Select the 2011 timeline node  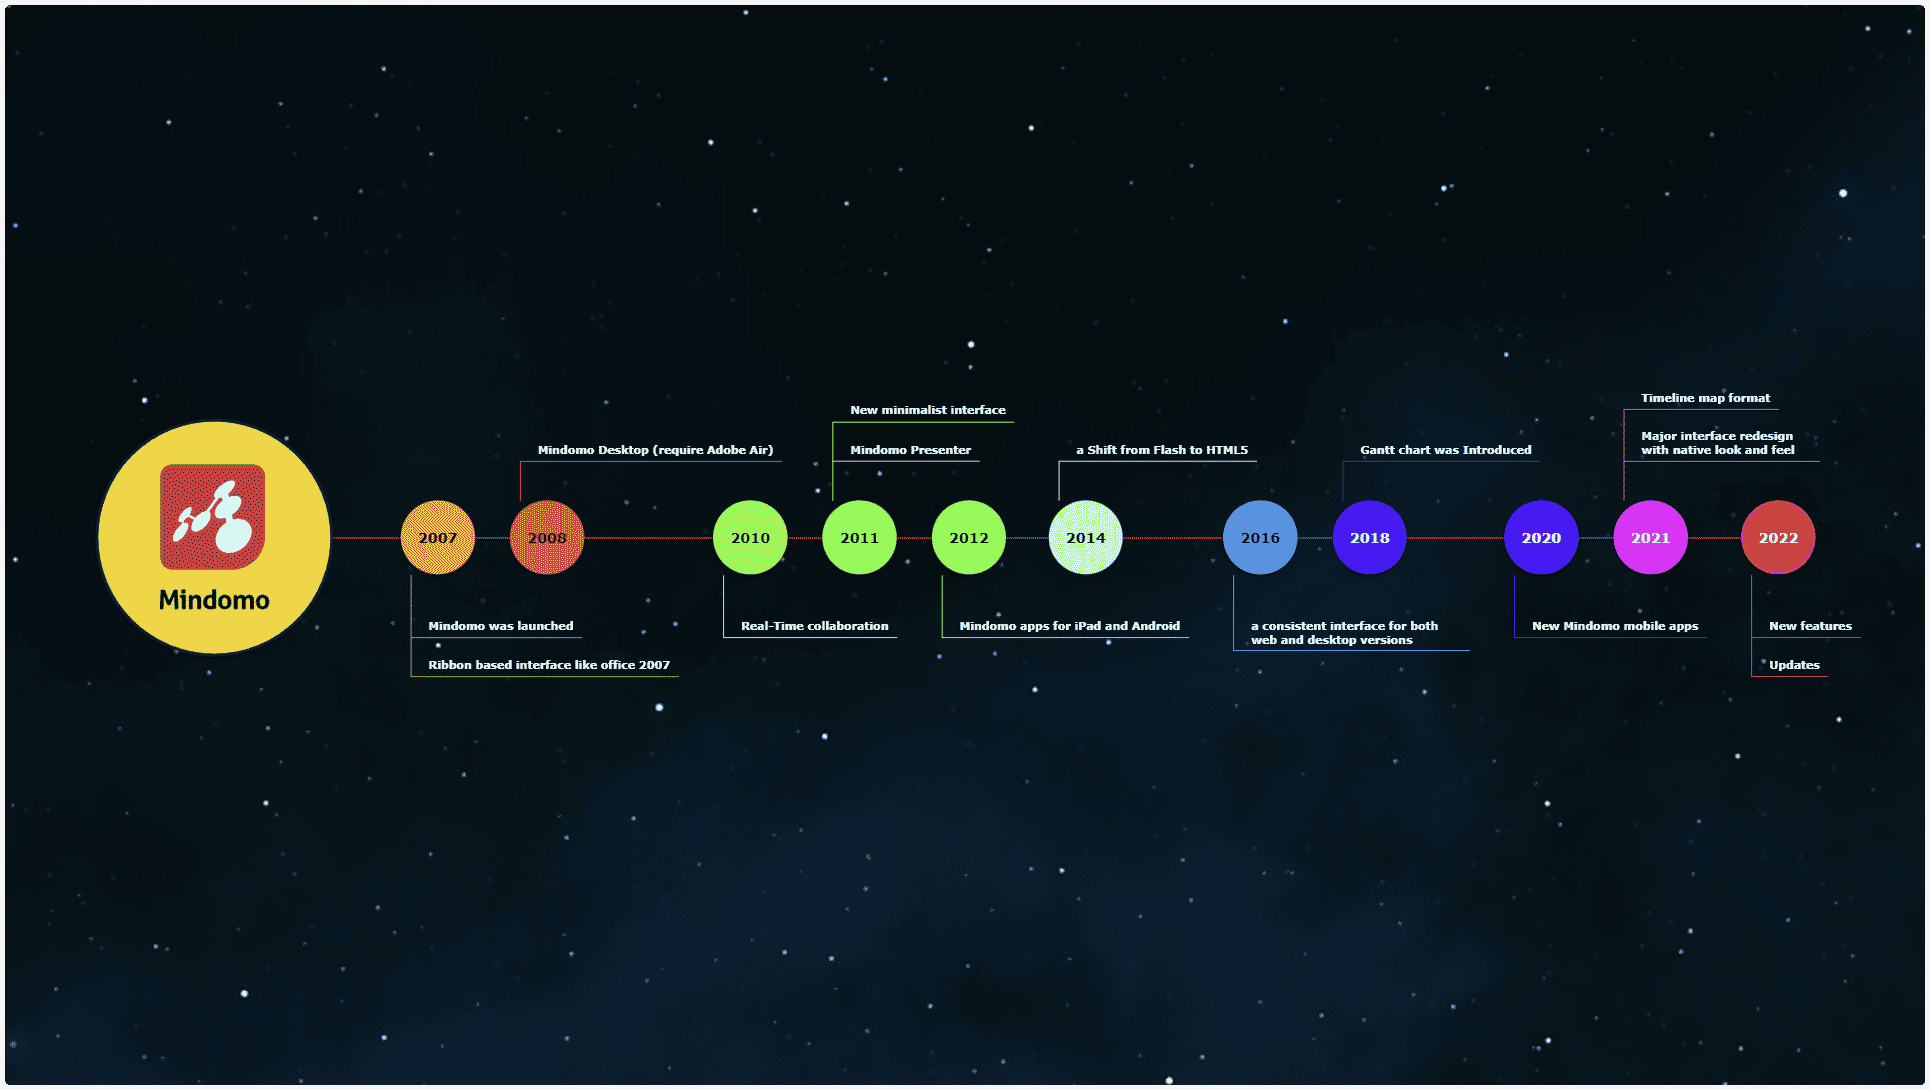(859, 538)
